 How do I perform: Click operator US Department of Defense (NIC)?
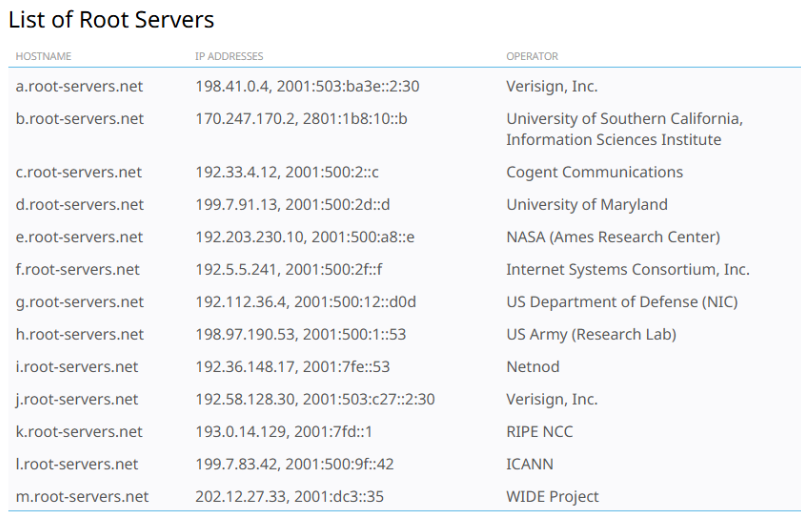tap(622, 302)
